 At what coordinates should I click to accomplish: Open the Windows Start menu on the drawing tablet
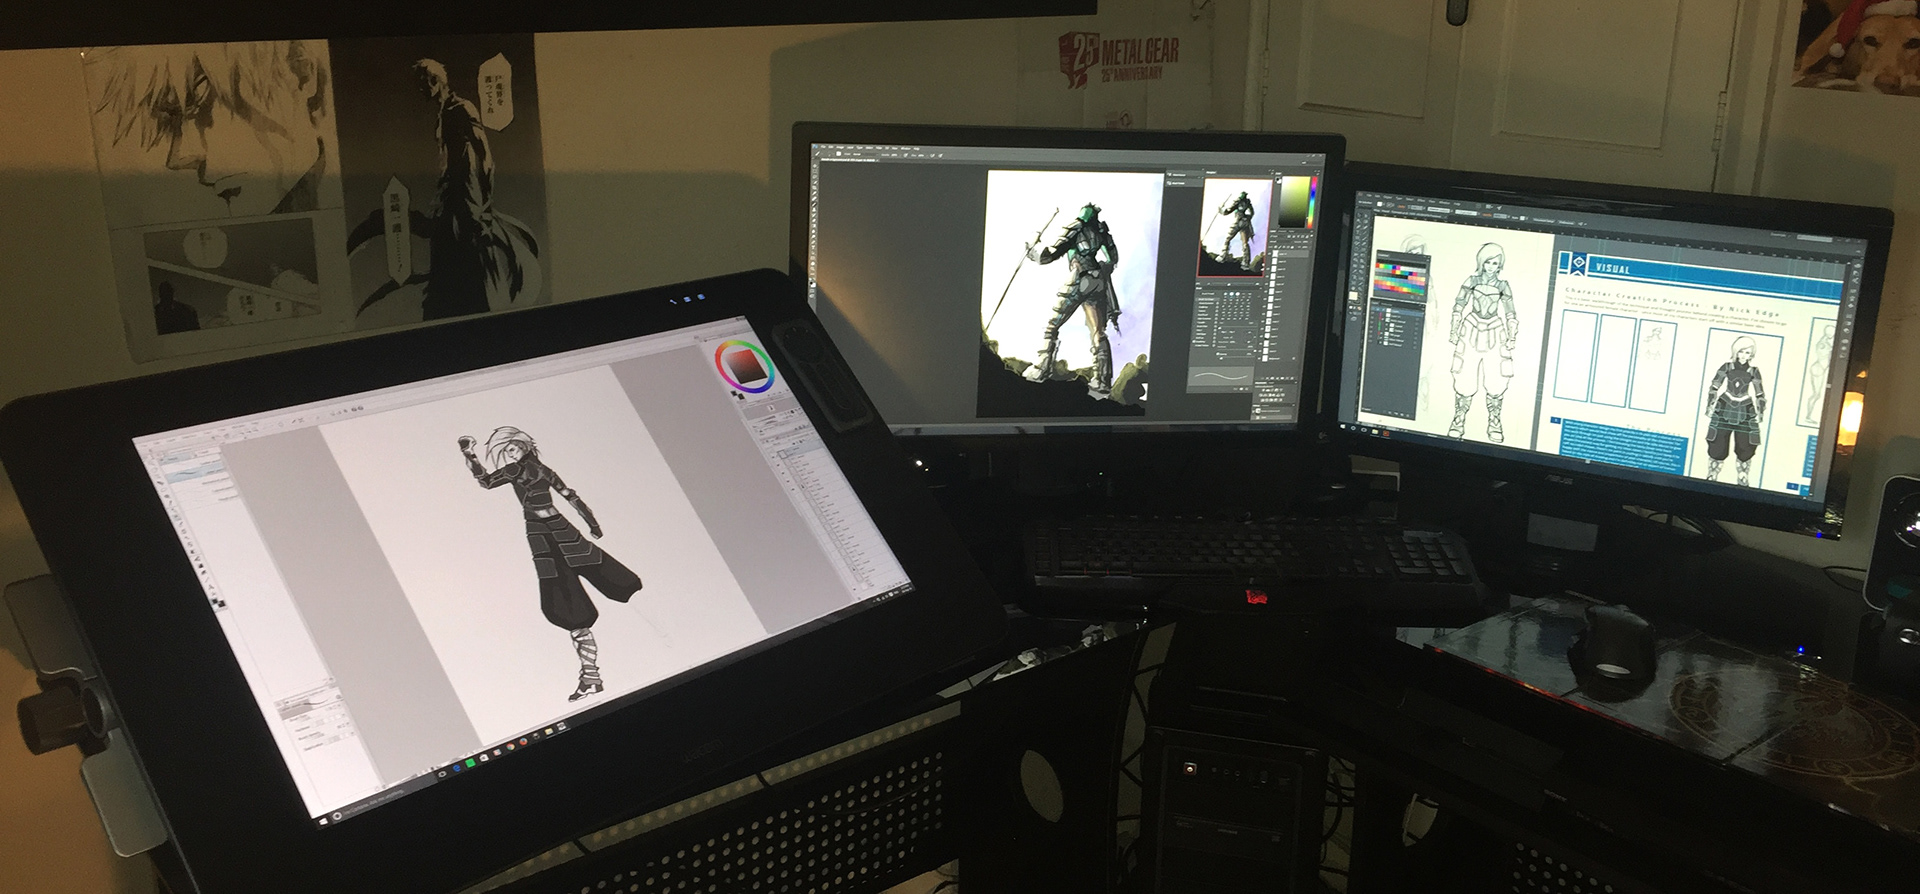click(323, 821)
